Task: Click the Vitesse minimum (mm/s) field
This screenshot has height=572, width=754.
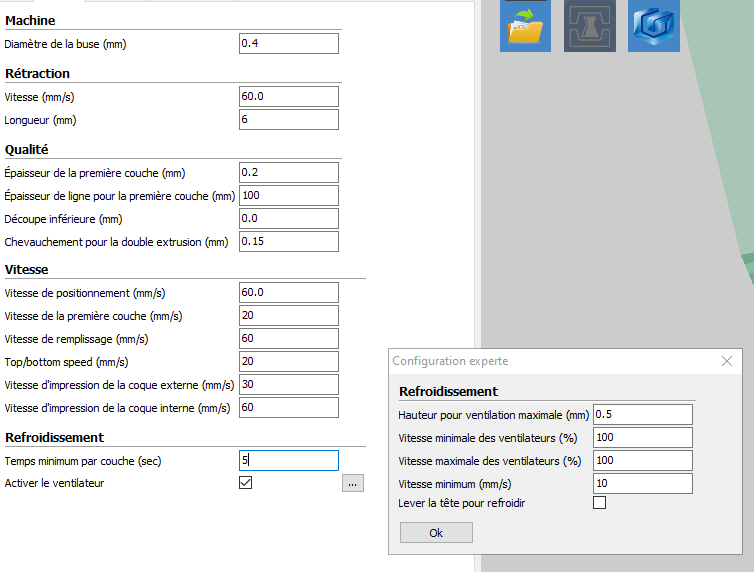Action: click(643, 484)
